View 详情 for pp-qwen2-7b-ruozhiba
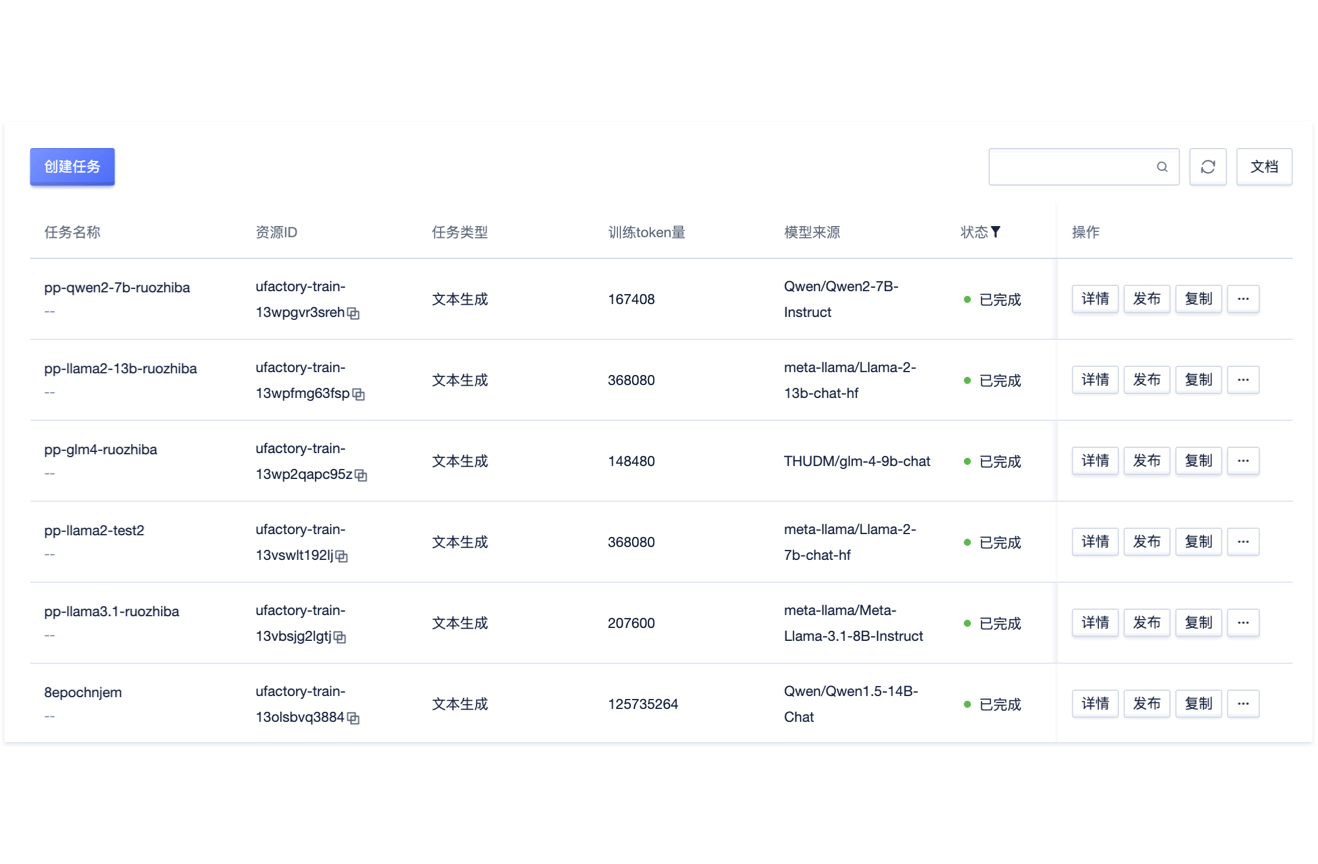The height and width of the screenshot is (864, 1318). click(1095, 299)
